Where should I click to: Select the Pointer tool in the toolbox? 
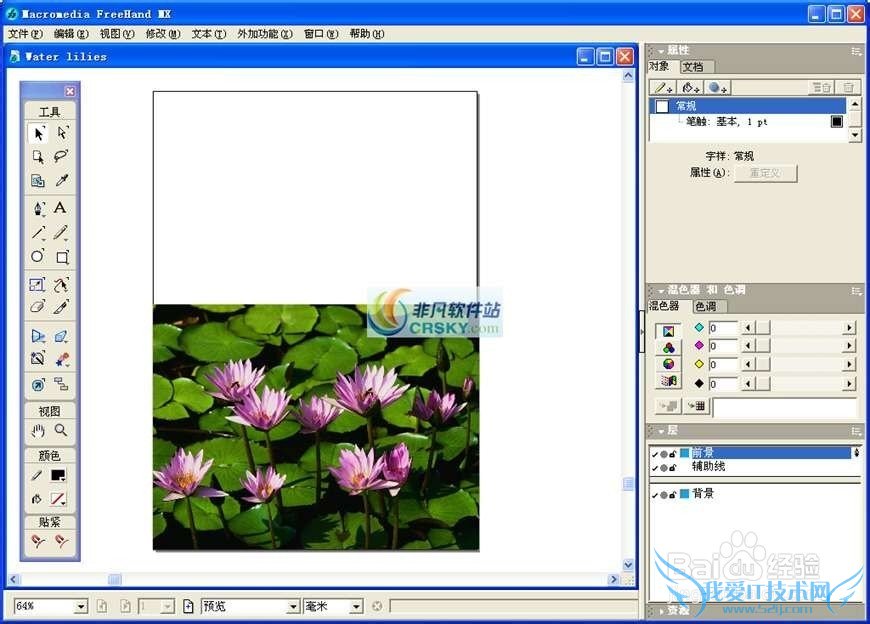tap(38, 133)
